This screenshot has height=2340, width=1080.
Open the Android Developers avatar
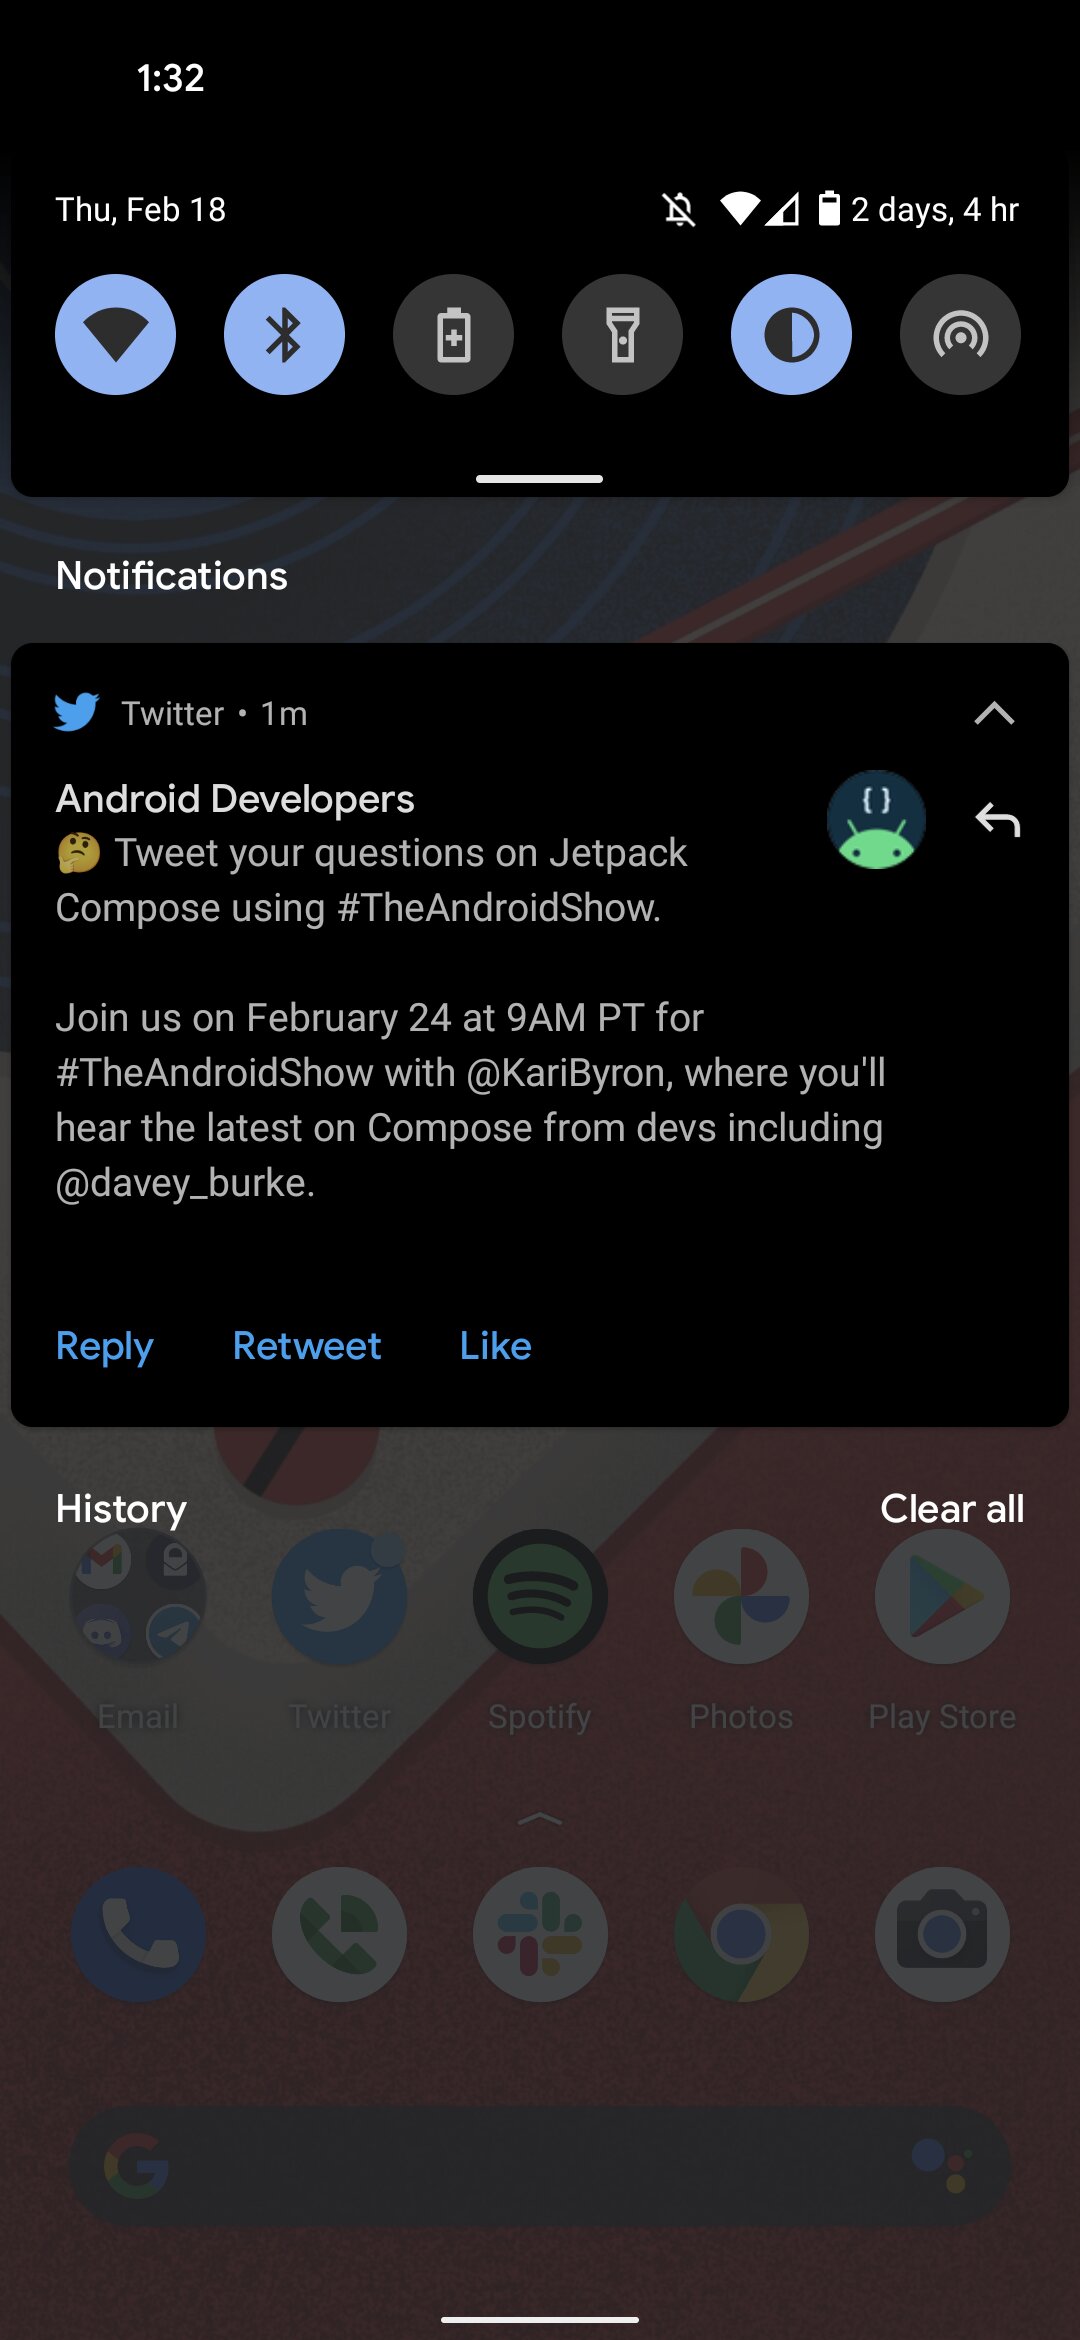(876, 820)
